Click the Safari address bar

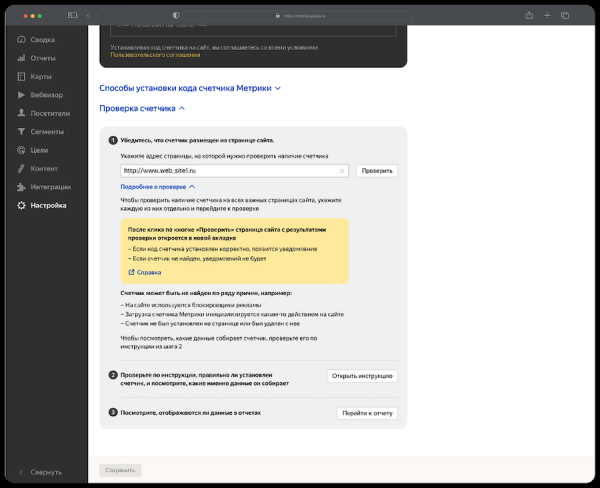point(298,16)
